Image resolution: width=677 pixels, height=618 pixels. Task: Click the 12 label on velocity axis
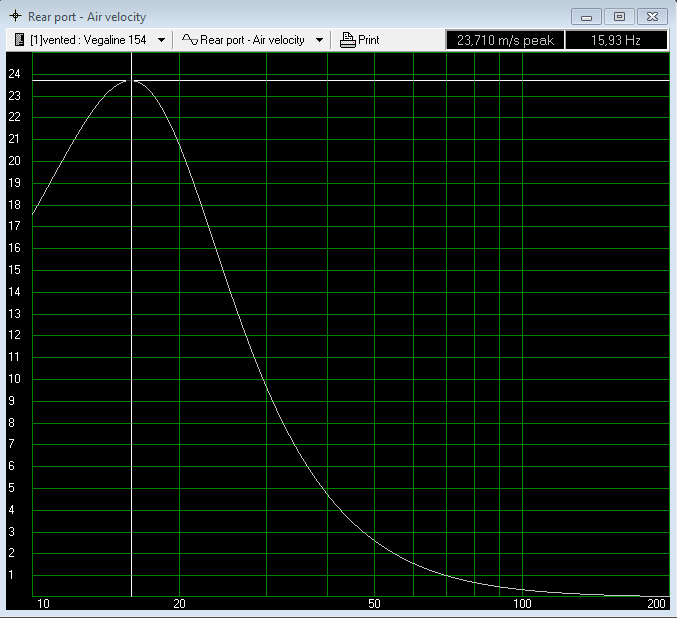click(14, 335)
